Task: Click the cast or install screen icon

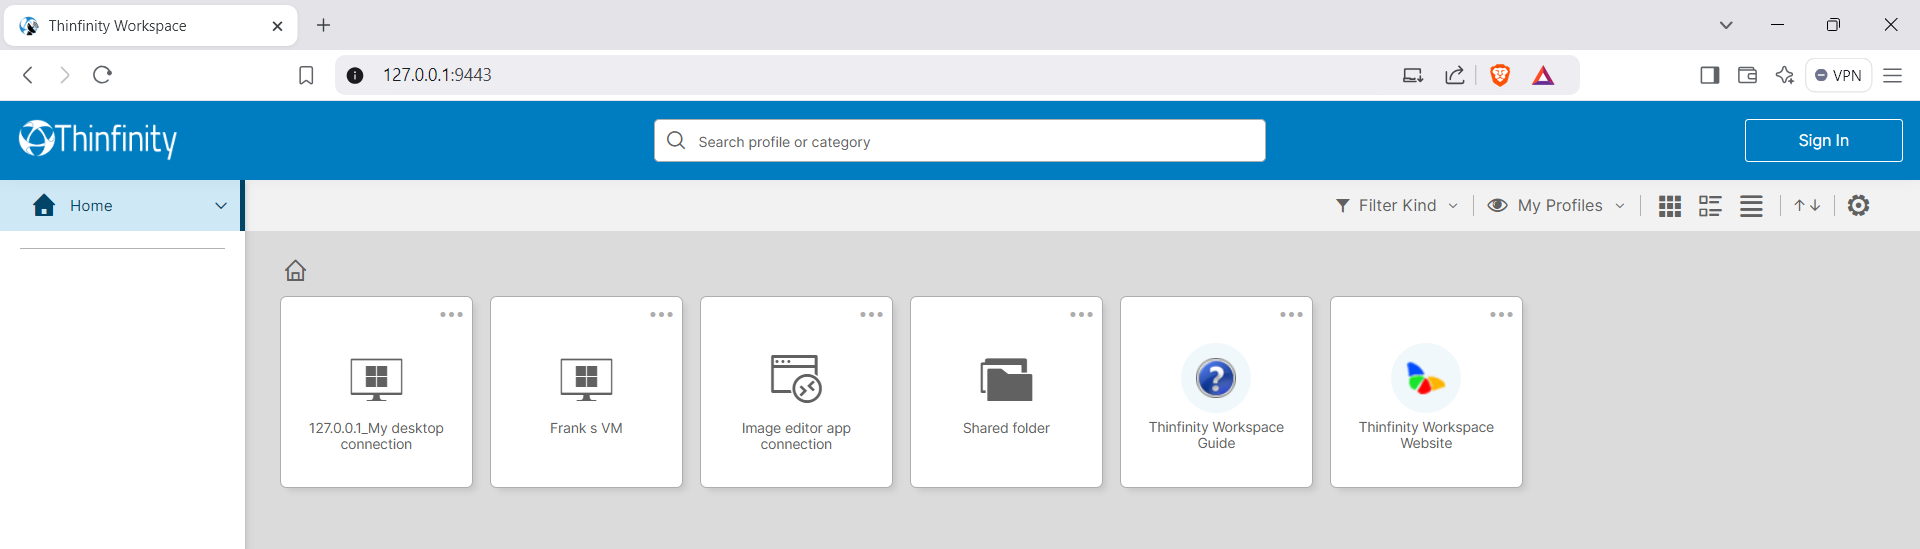Action: 1412,75
